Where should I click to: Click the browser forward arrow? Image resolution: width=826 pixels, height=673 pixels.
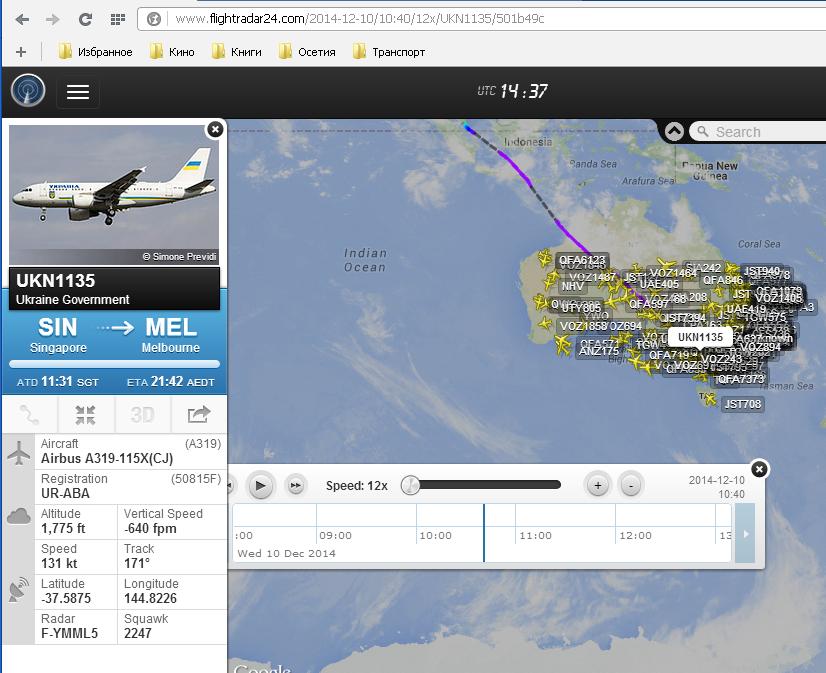click(x=53, y=19)
